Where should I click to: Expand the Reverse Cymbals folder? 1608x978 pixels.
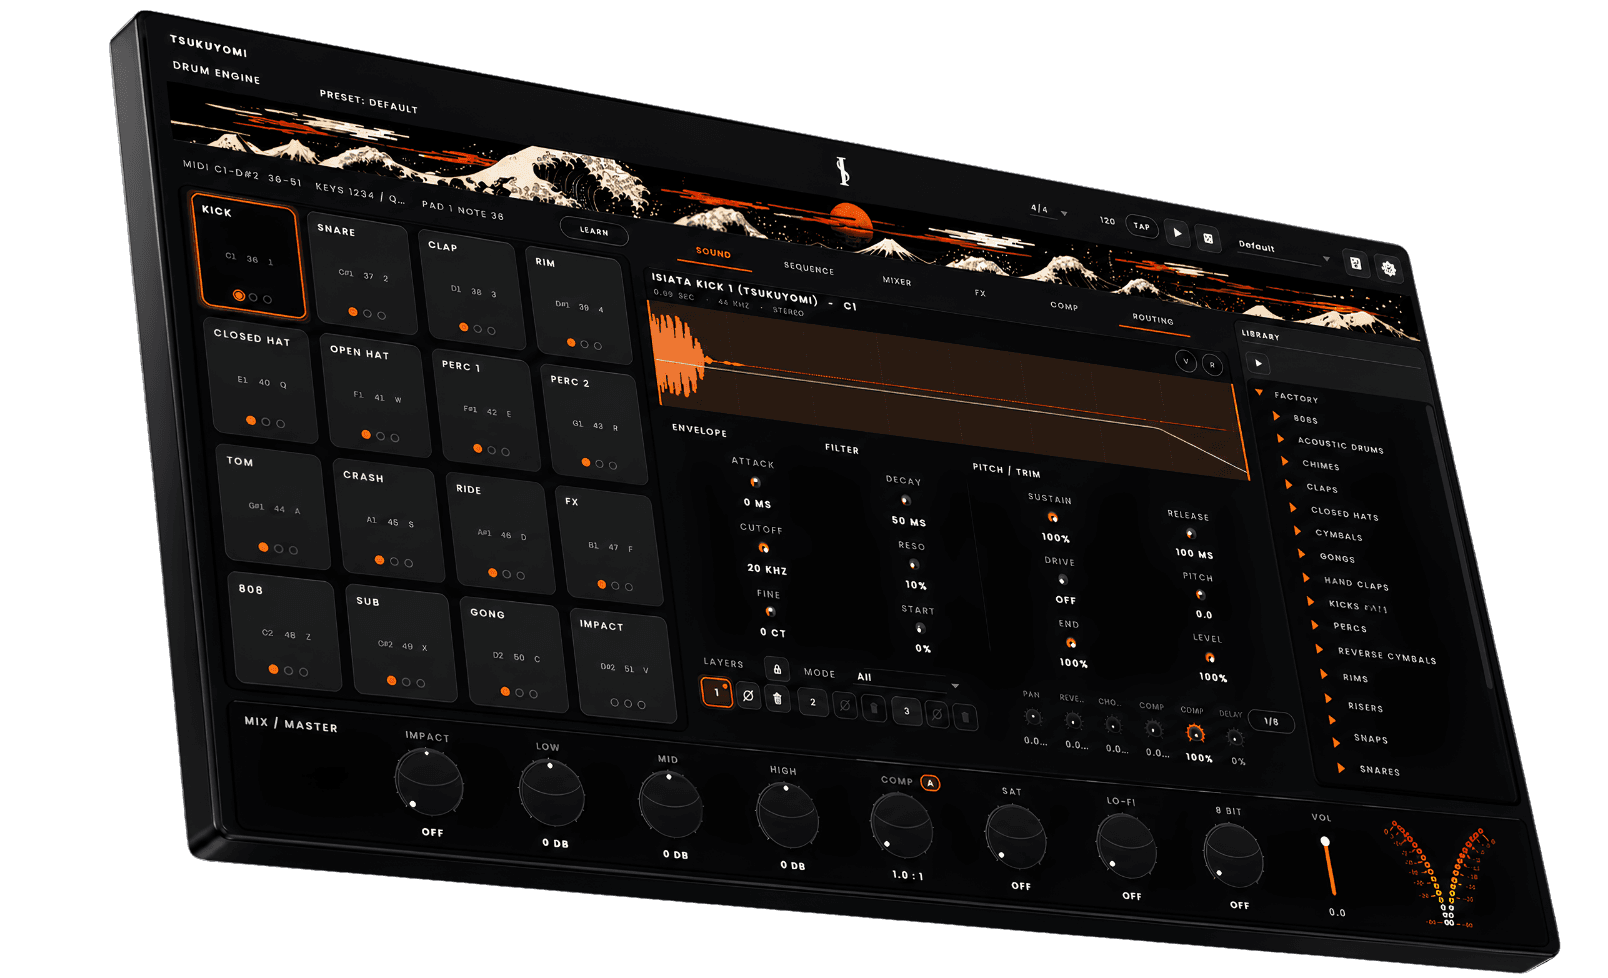[x=1319, y=648]
